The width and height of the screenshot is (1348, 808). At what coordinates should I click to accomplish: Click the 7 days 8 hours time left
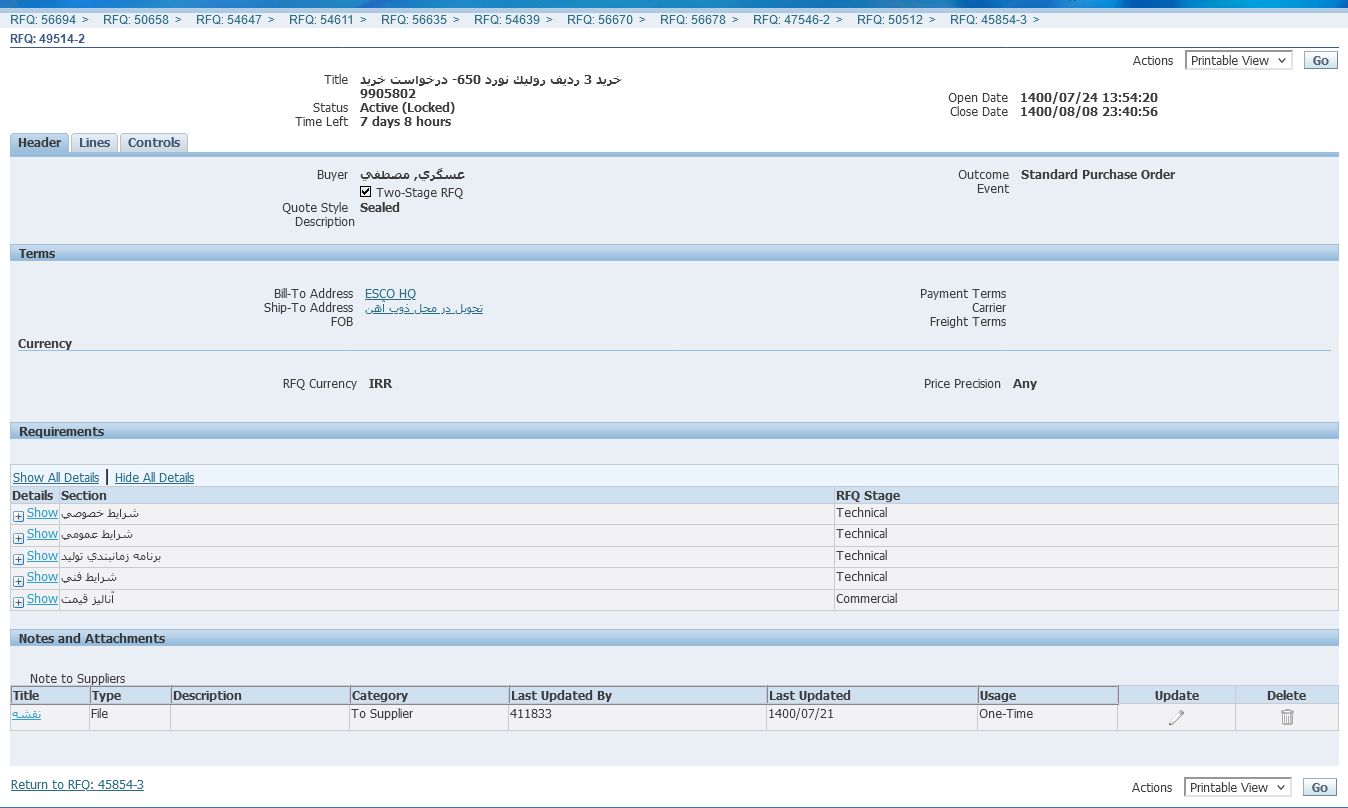click(406, 122)
